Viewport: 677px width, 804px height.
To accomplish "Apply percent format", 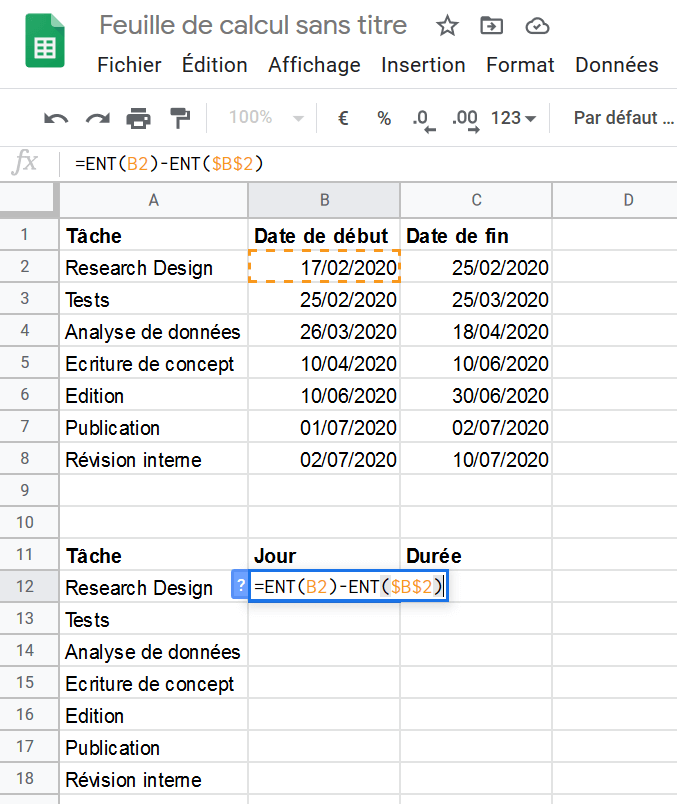I will click(x=384, y=118).
